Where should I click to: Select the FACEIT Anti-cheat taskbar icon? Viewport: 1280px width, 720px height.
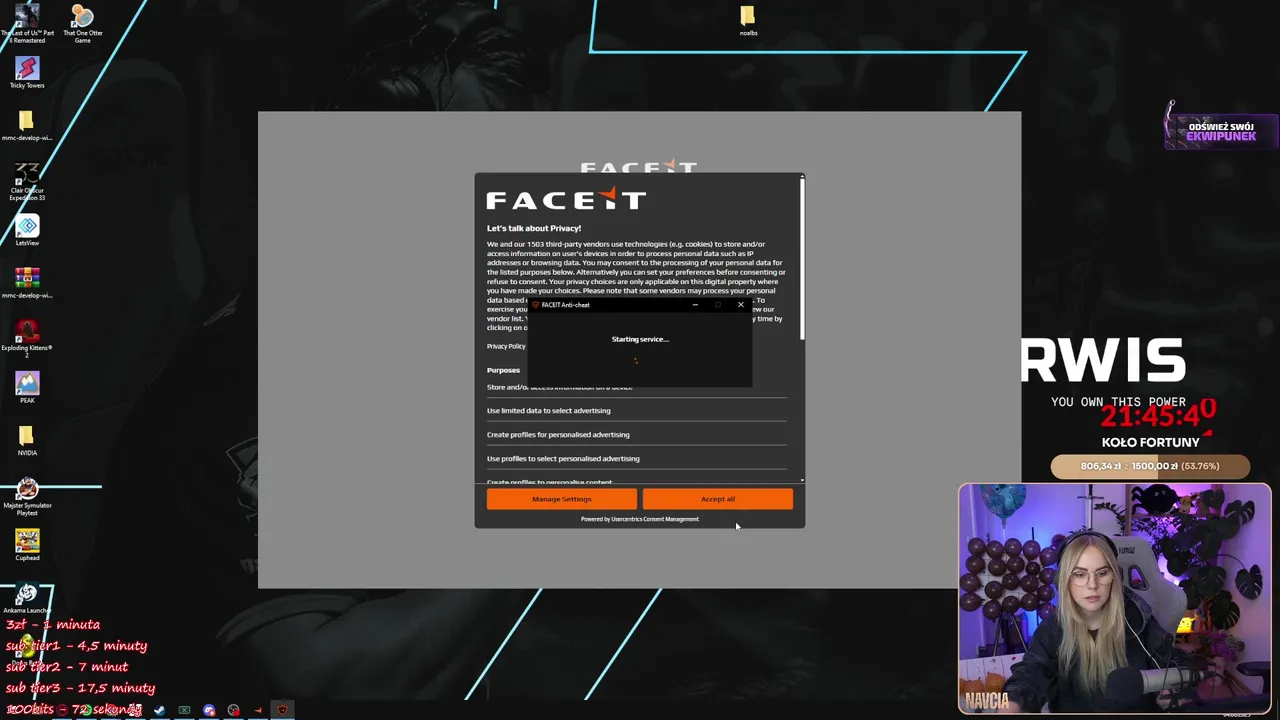click(282, 710)
